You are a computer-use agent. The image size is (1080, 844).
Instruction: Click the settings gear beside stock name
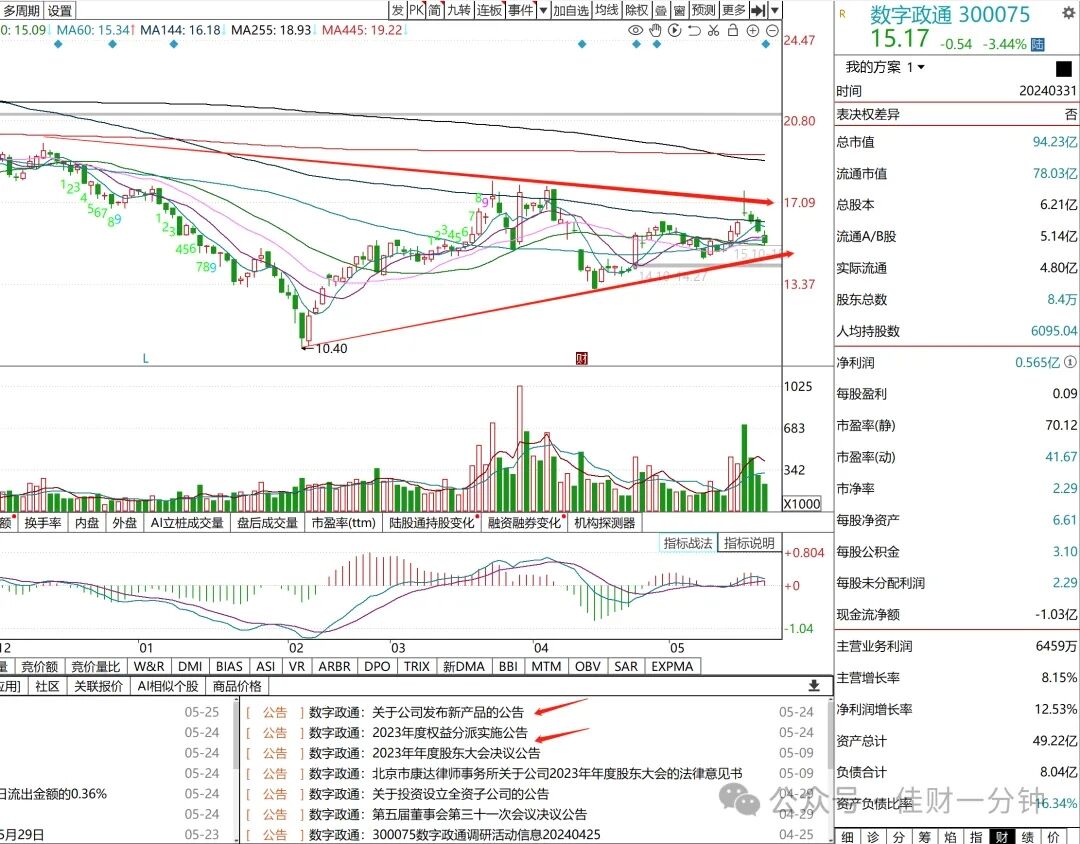click(x=1068, y=12)
